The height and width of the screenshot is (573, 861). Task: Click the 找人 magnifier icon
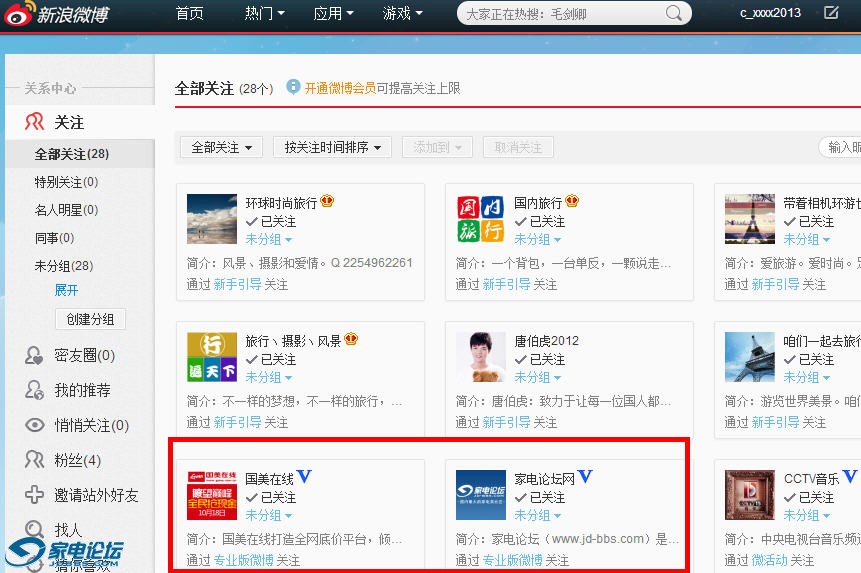[34, 529]
